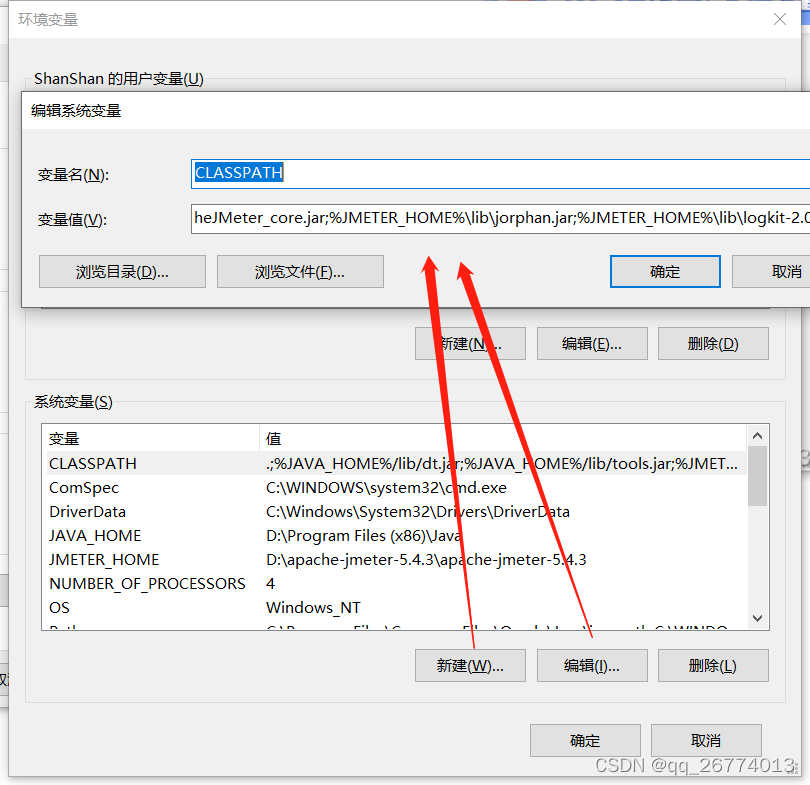Click value D:\Program Files (x86)\Java
This screenshot has height=785, width=810.
(x=363, y=536)
